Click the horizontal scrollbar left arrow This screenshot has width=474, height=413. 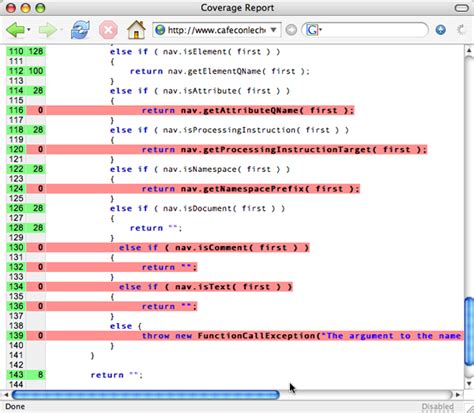click(x=6, y=395)
